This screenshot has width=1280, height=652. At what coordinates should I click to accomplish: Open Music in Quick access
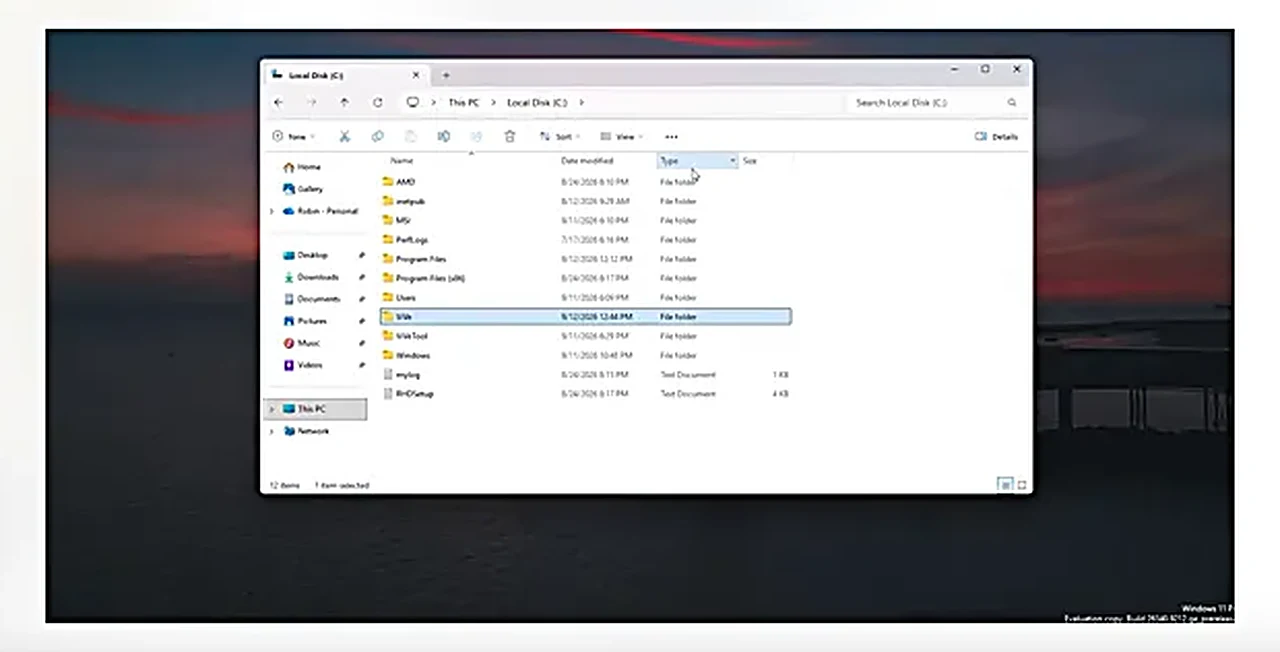(x=308, y=343)
